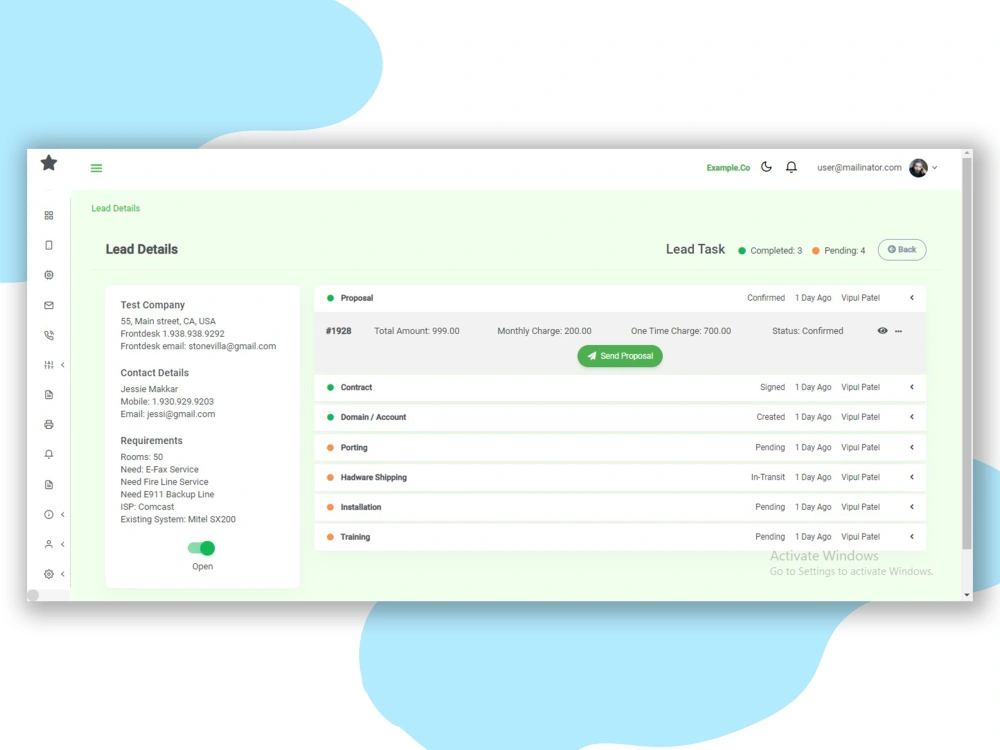Screen dimensions: 1000x750
Task: Open the mail envelope icon in sidebar
Action: 49,305
